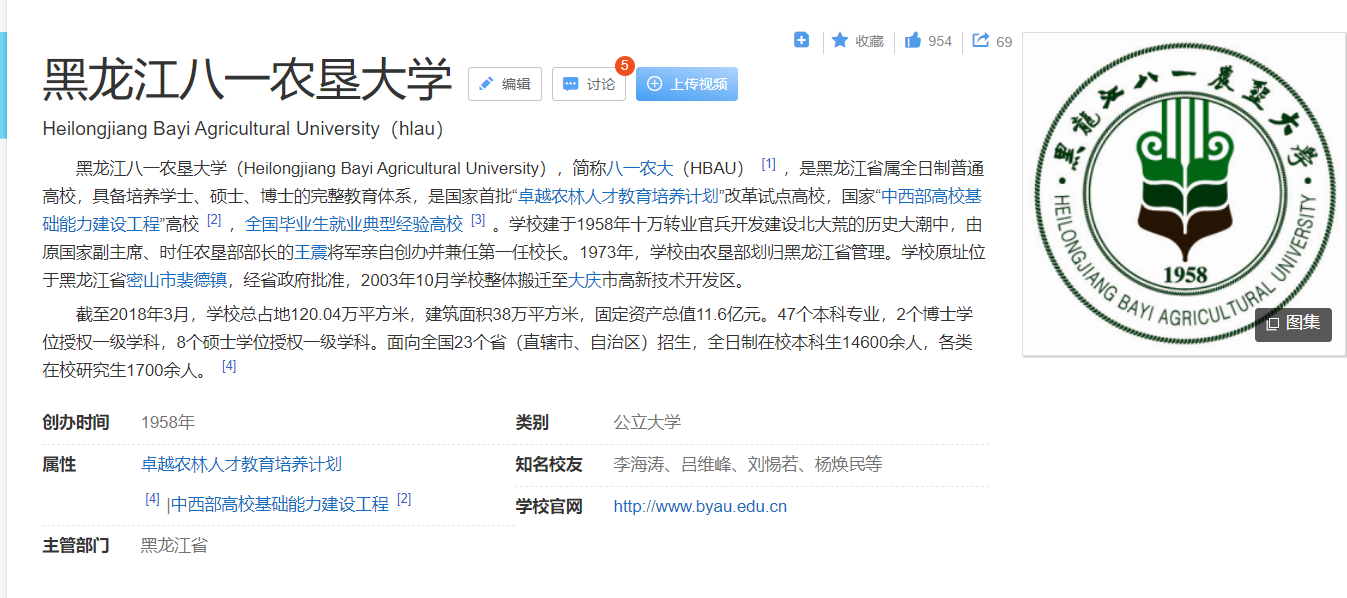Viewport: 1347px width, 598px height.
Task: Open the 图集 image gallery button
Action: coord(1293,324)
